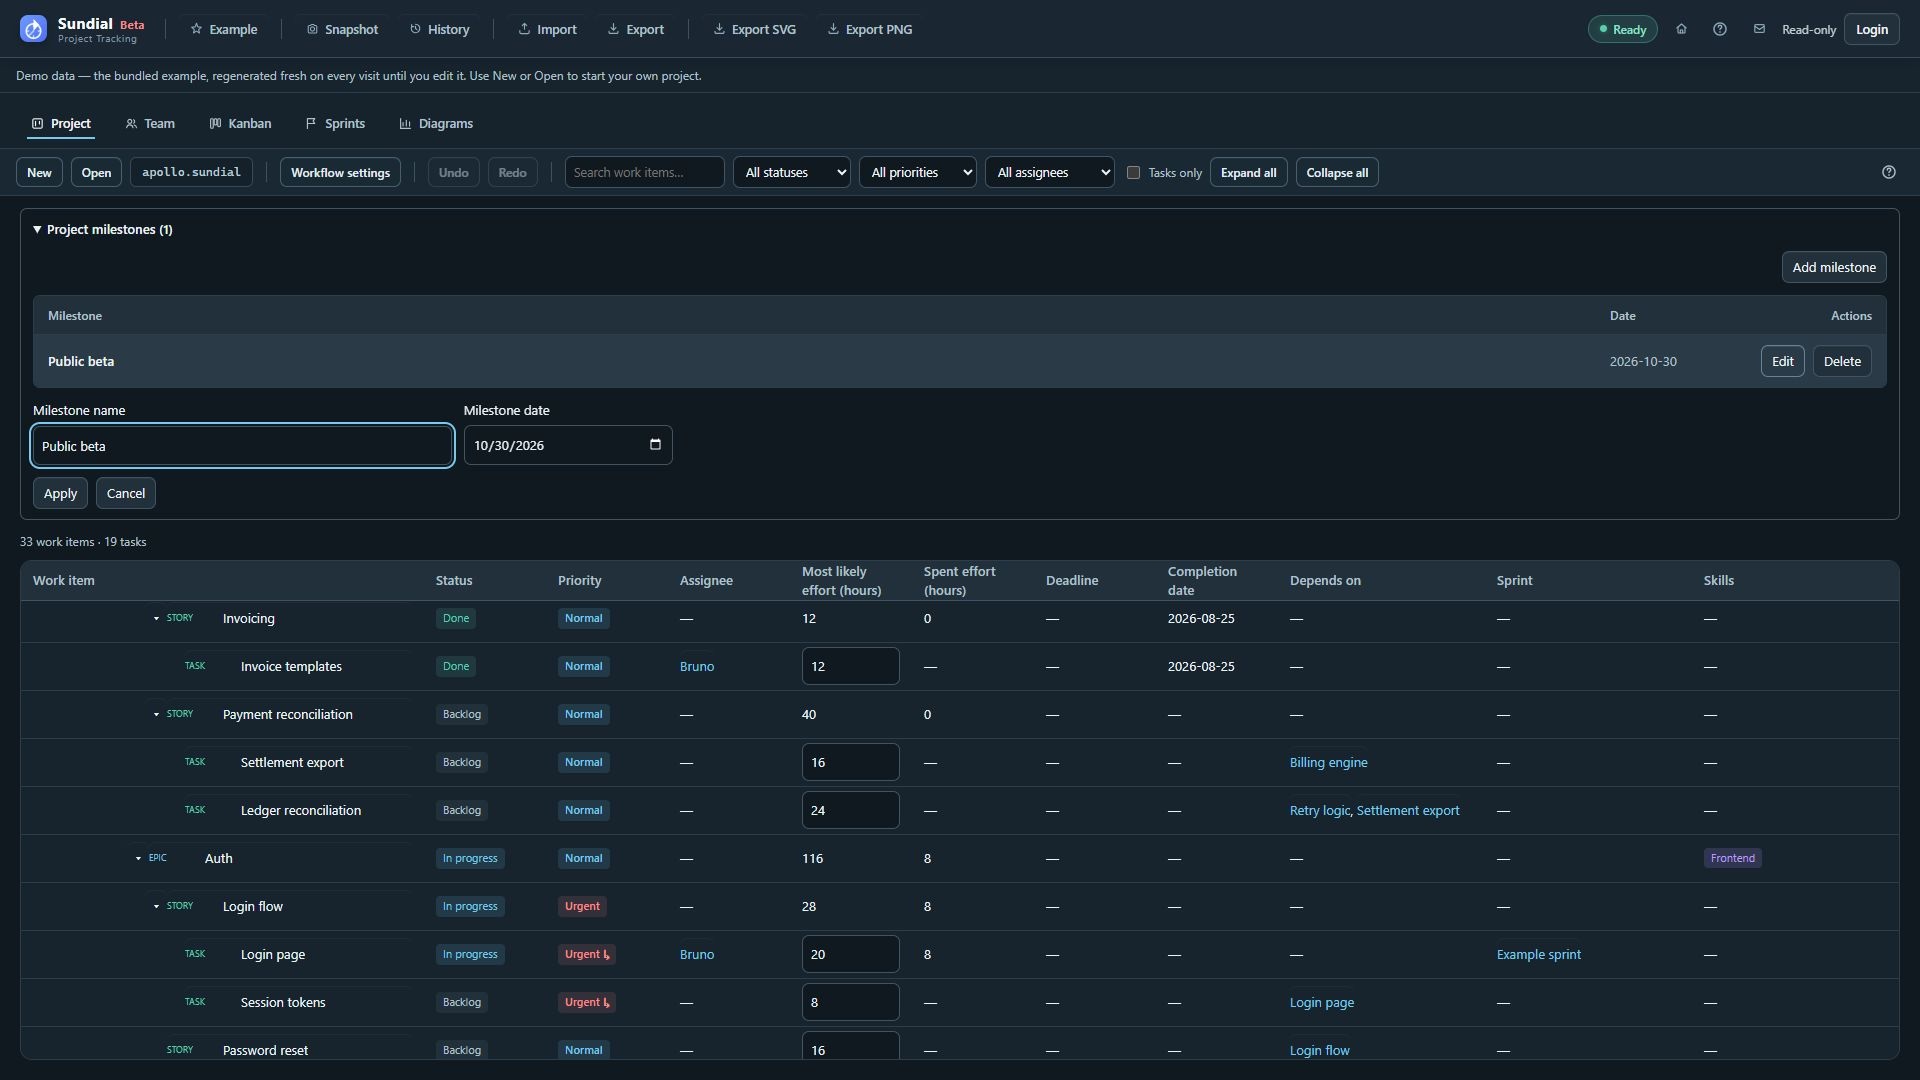
Task: Click the help icon at toolbar right
Action: (1889, 172)
